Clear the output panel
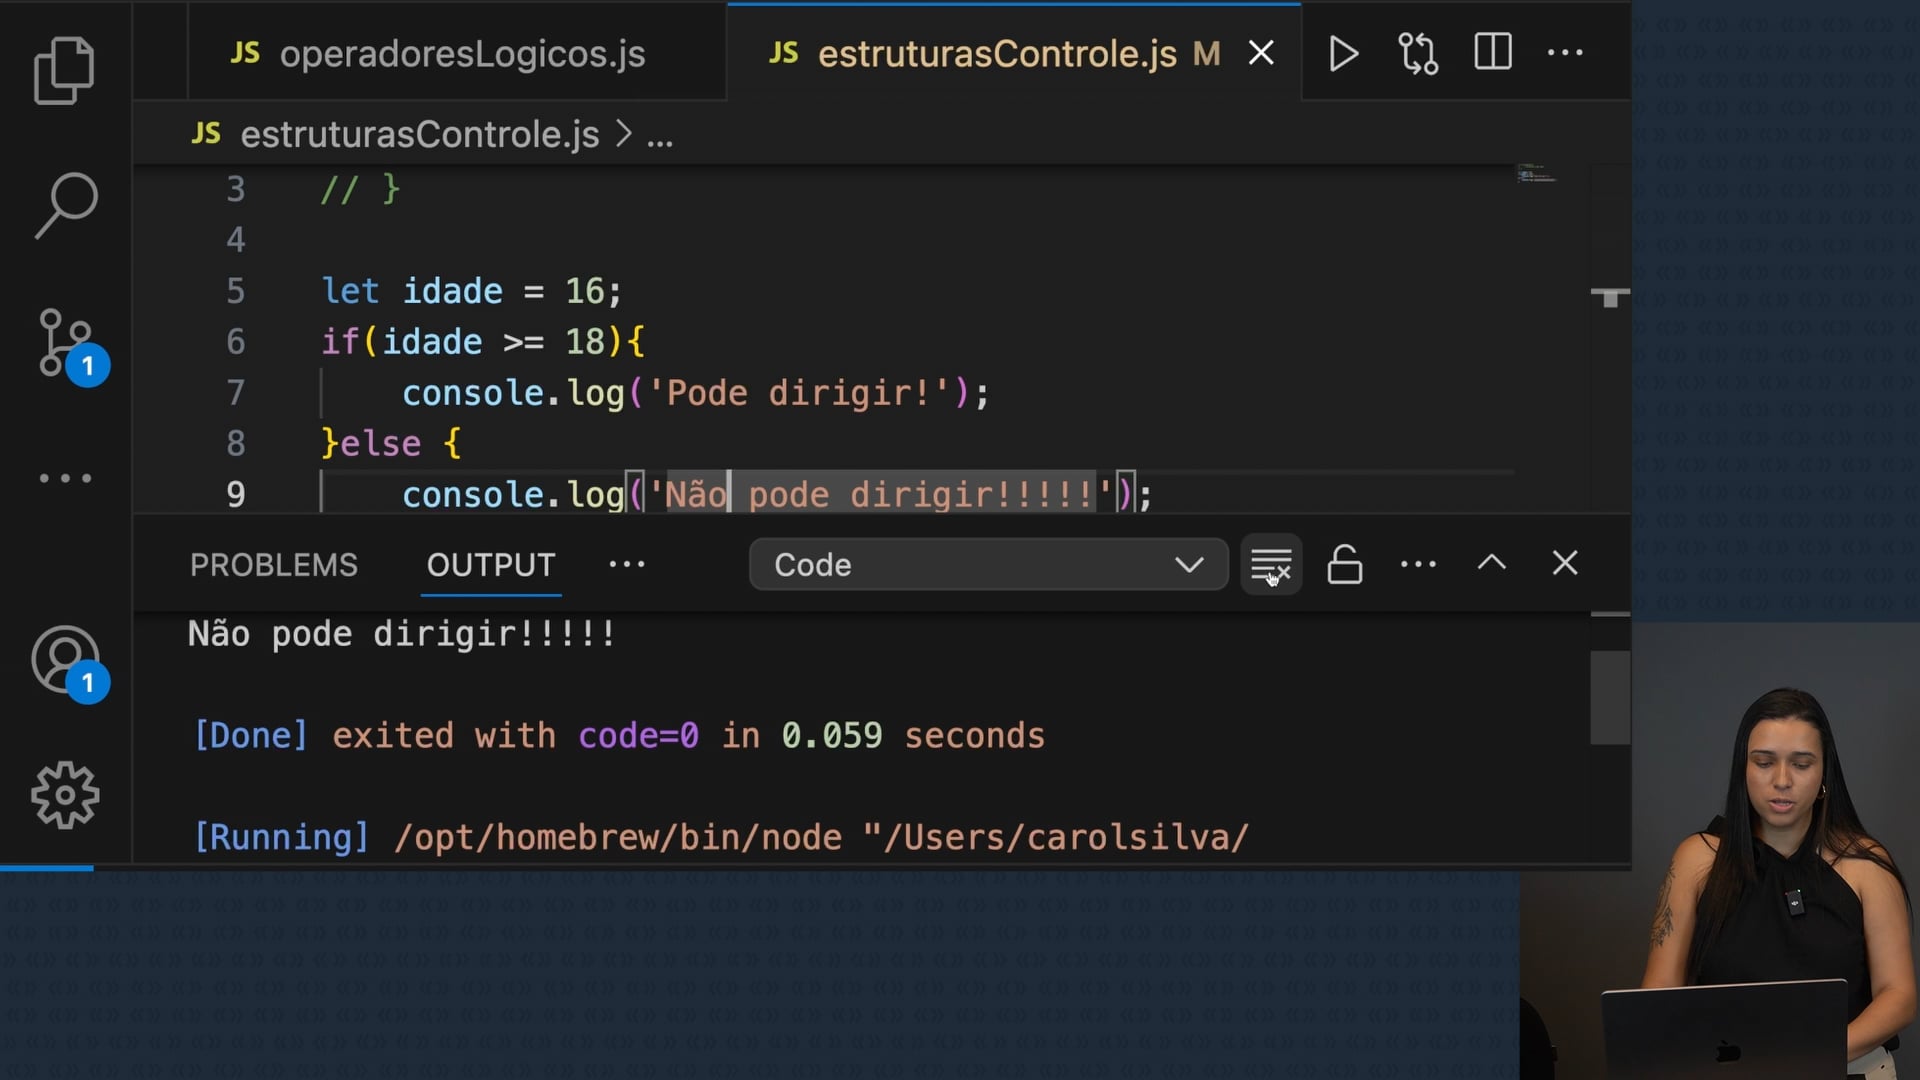This screenshot has width=1920, height=1080. tap(1270, 565)
